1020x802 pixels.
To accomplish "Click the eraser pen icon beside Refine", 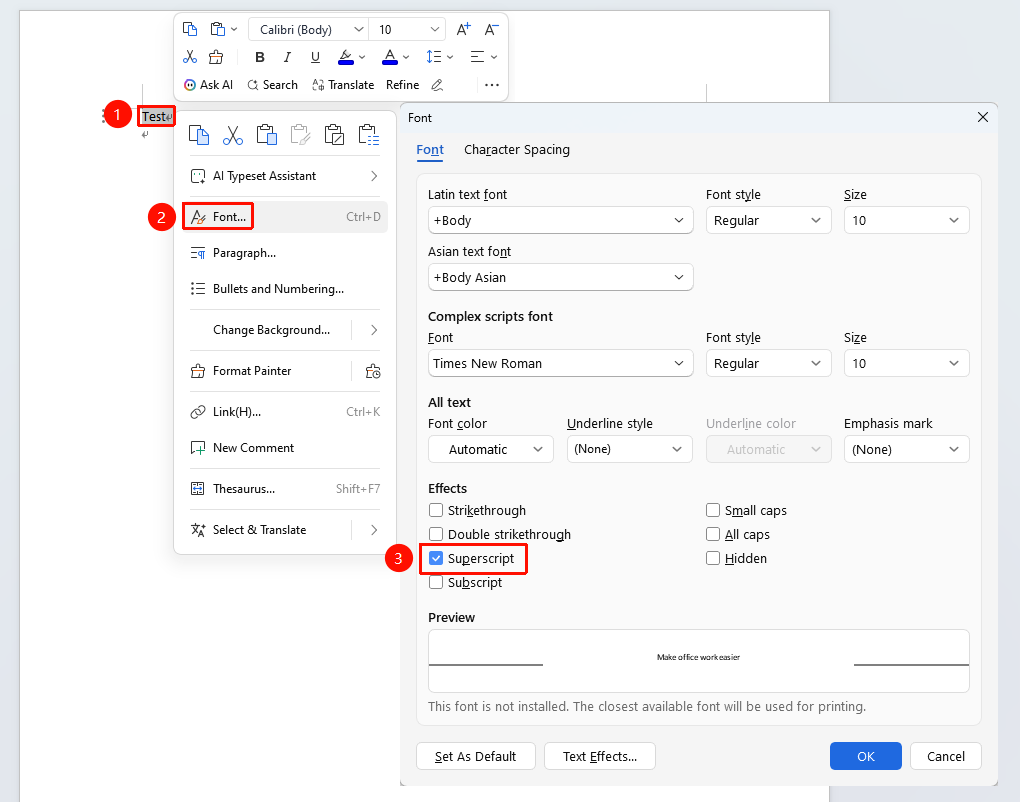I will point(437,85).
